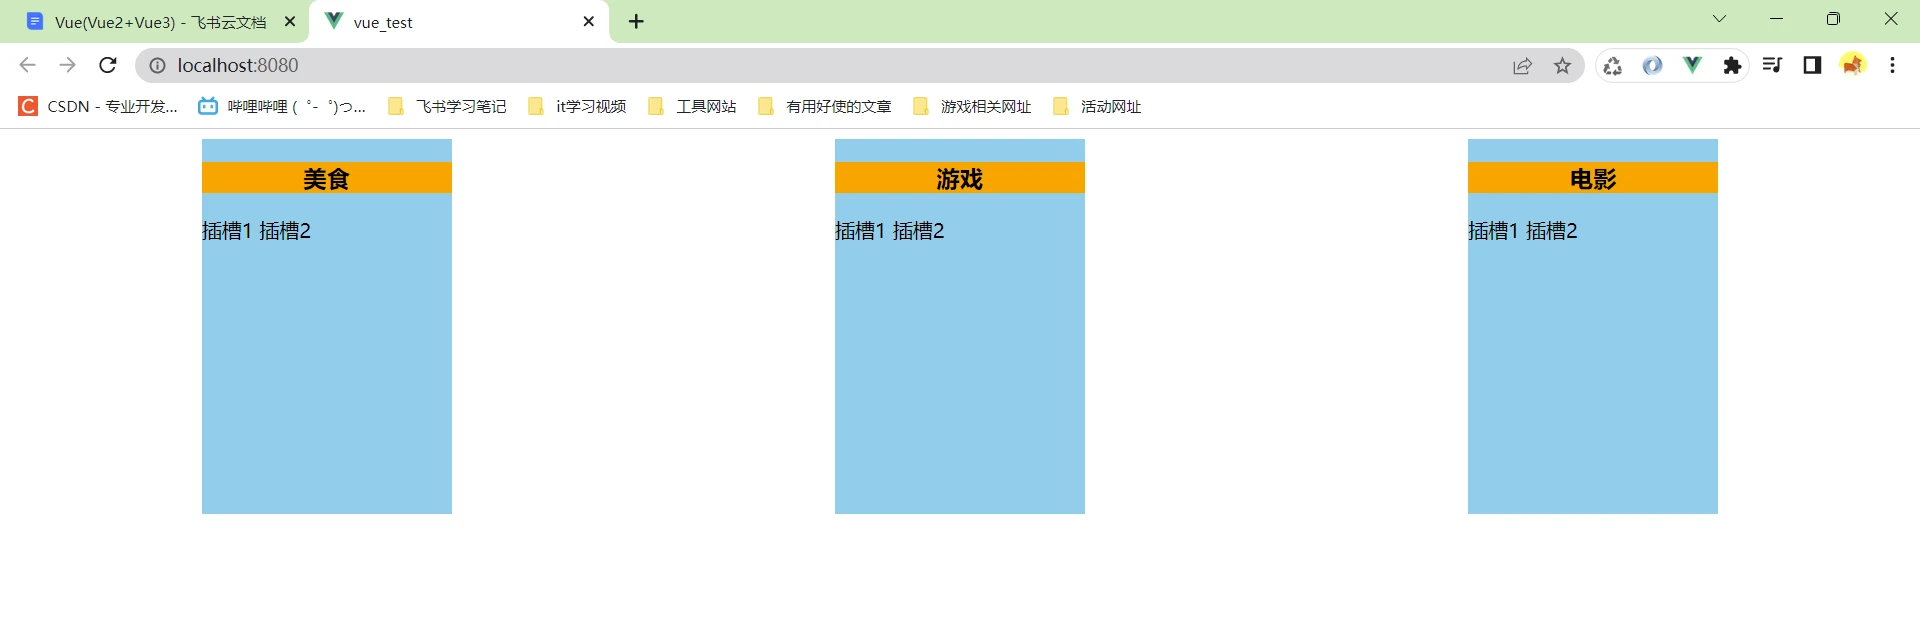Open the CSDN bookmark link
Viewport: 1920px width, 635px height.
pyautogui.click(x=98, y=107)
